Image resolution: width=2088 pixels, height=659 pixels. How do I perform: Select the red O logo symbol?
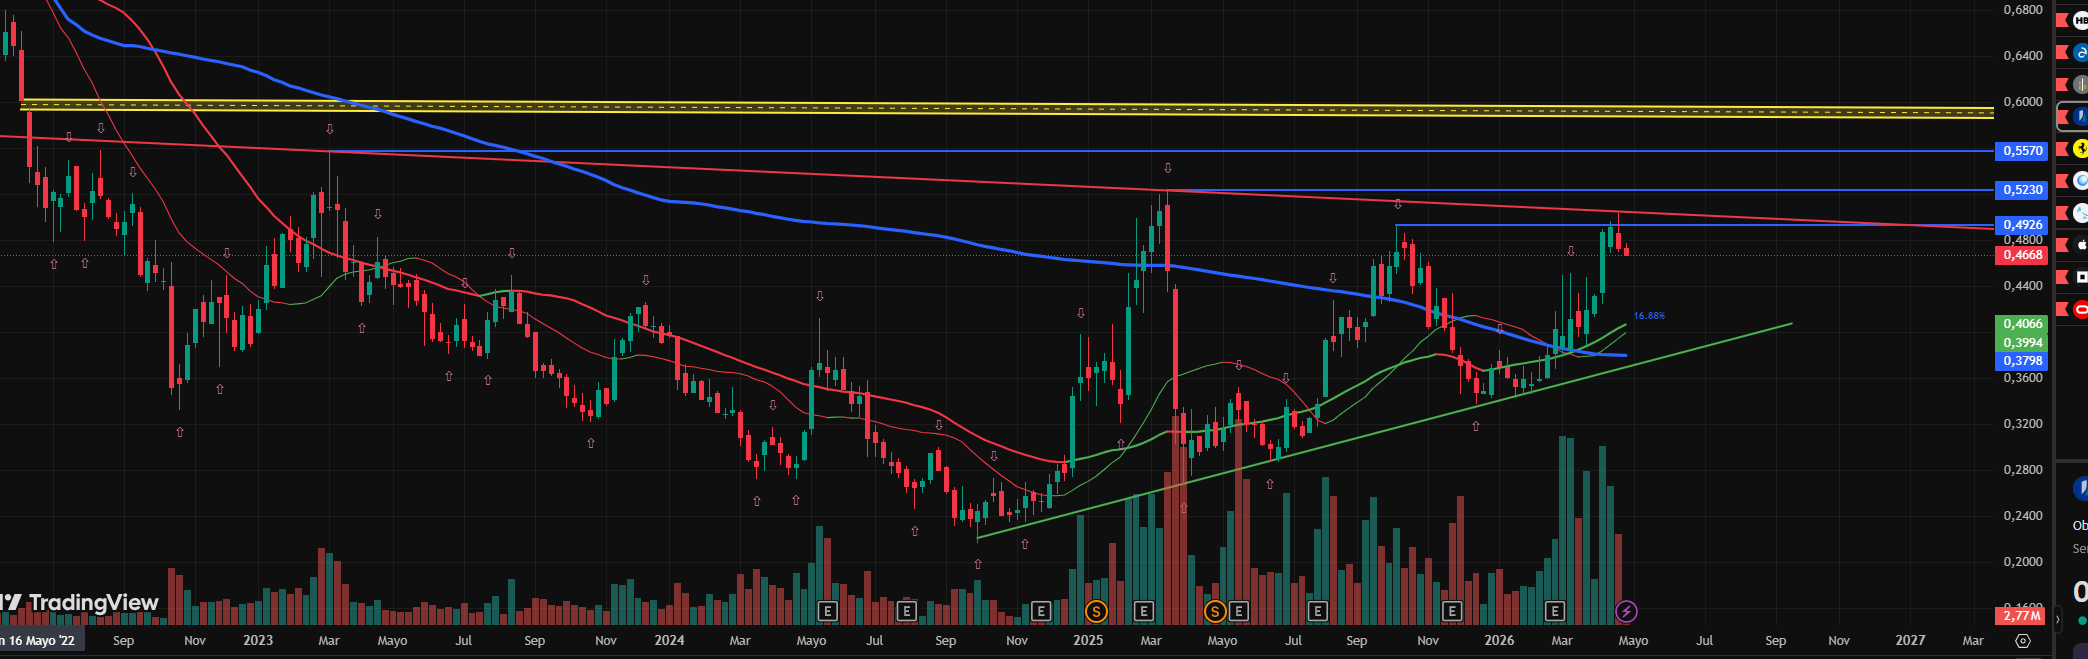pos(2081,309)
